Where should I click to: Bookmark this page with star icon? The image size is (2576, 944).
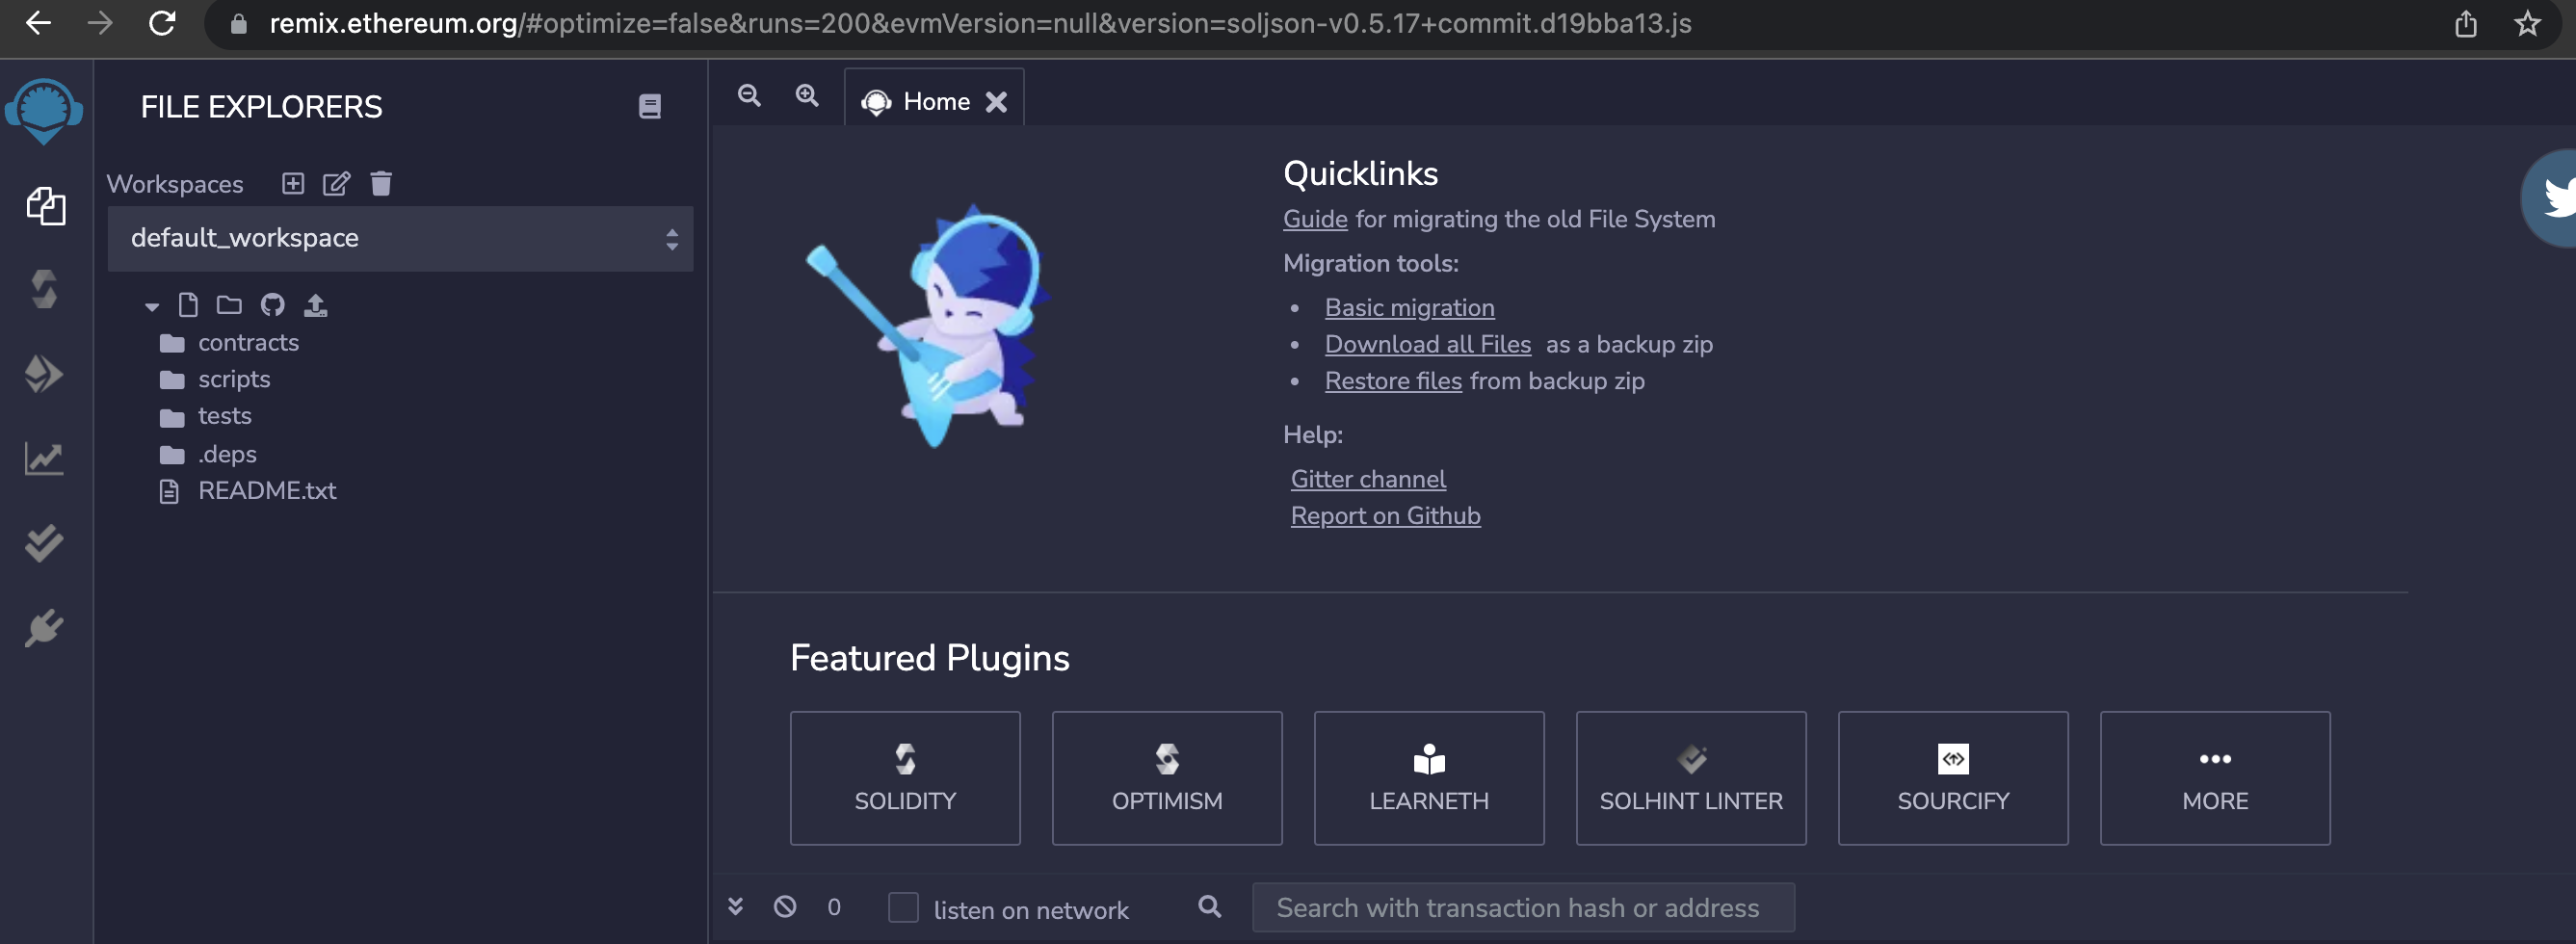pos(2528,23)
